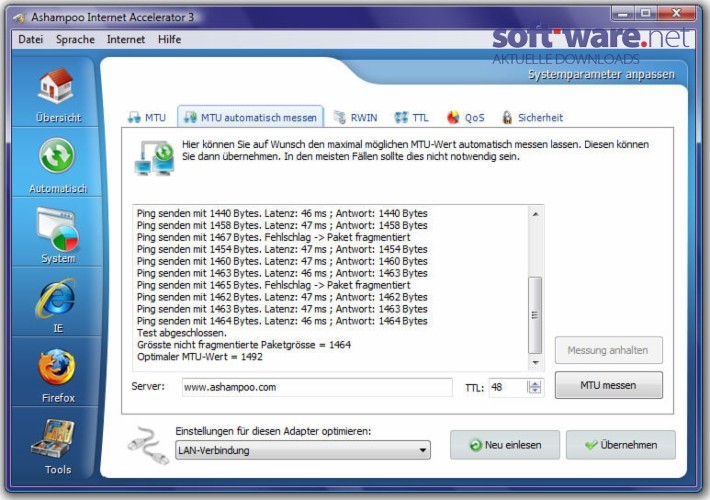
Task: Select failed ping line with 1467 Bytes
Action: 273,237
